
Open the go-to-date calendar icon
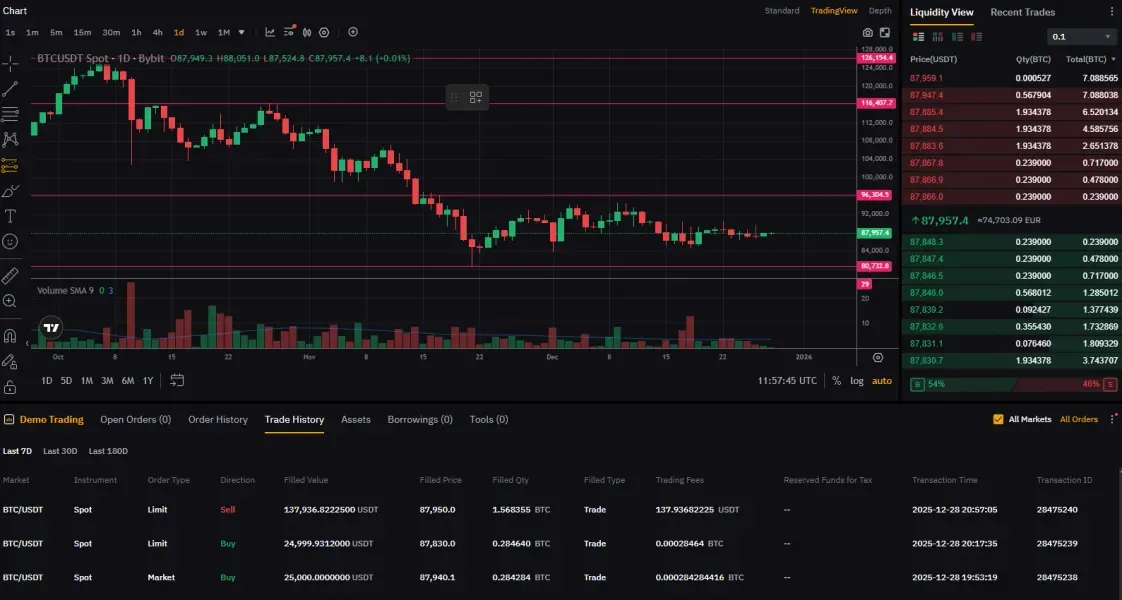tap(177, 380)
